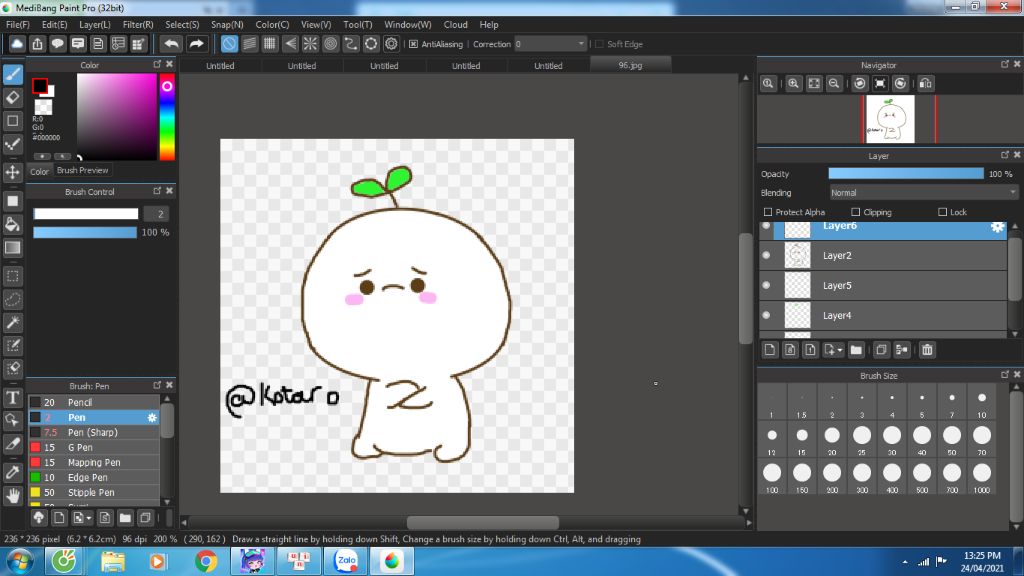Duplicate the current layer
Viewport: 1024px width, 576px height.
(881, 350)
